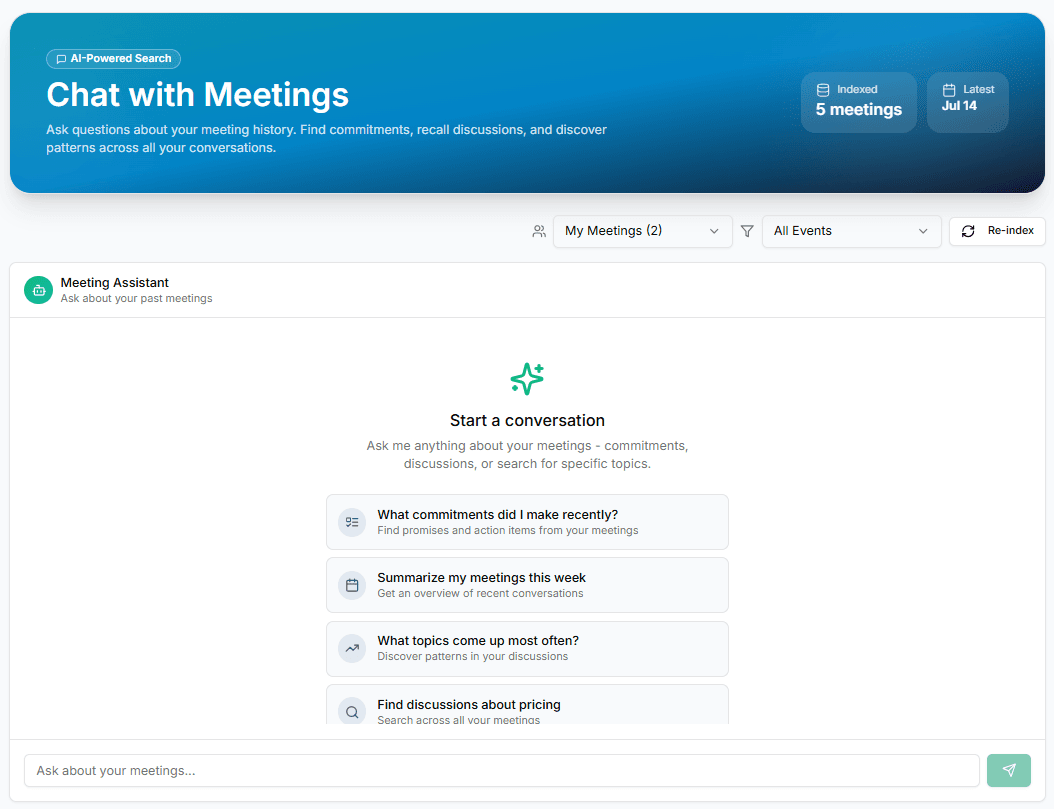Choose 'What commitments did I make recently?' suggestion
The image size is (1054, 809).
(x=527, y=522)
